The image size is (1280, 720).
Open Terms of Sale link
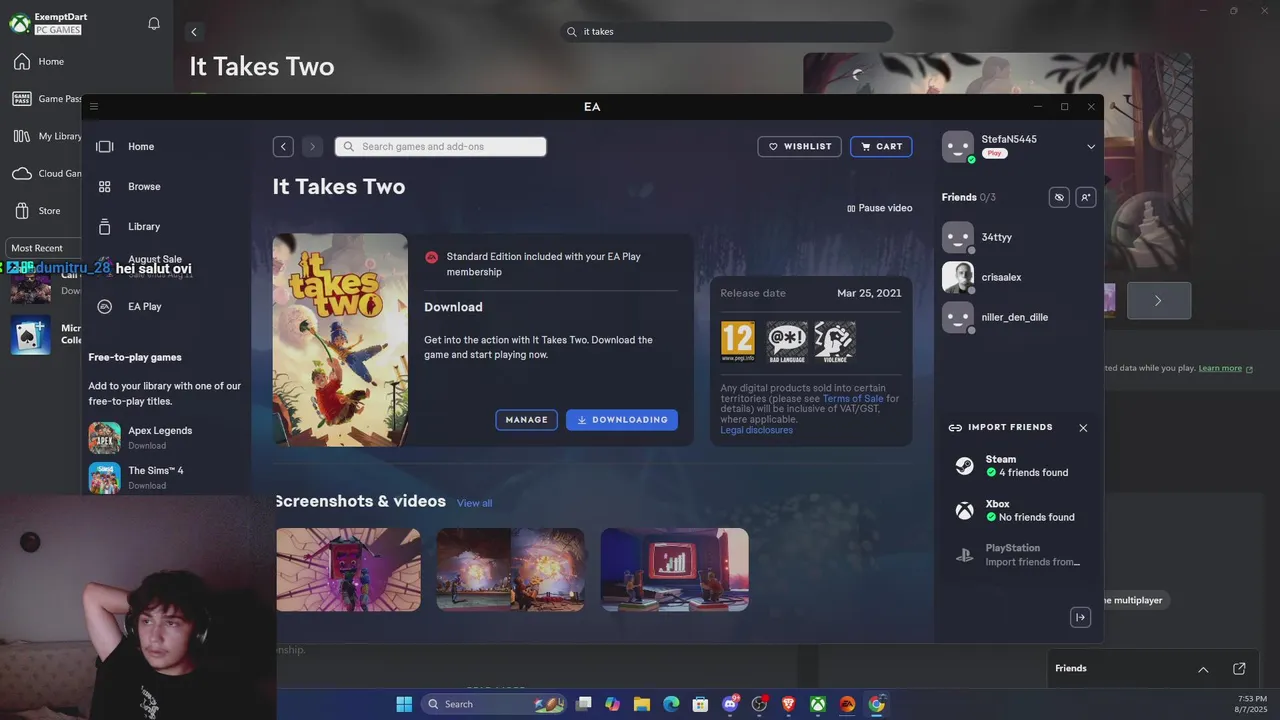tap(853, 399)
